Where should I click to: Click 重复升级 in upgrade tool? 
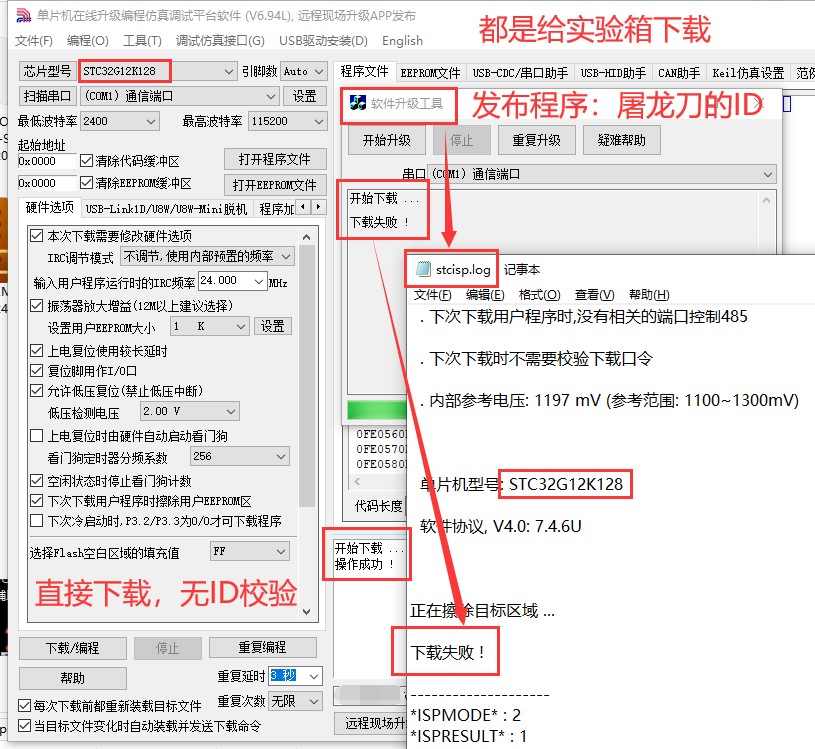(536, 140)
